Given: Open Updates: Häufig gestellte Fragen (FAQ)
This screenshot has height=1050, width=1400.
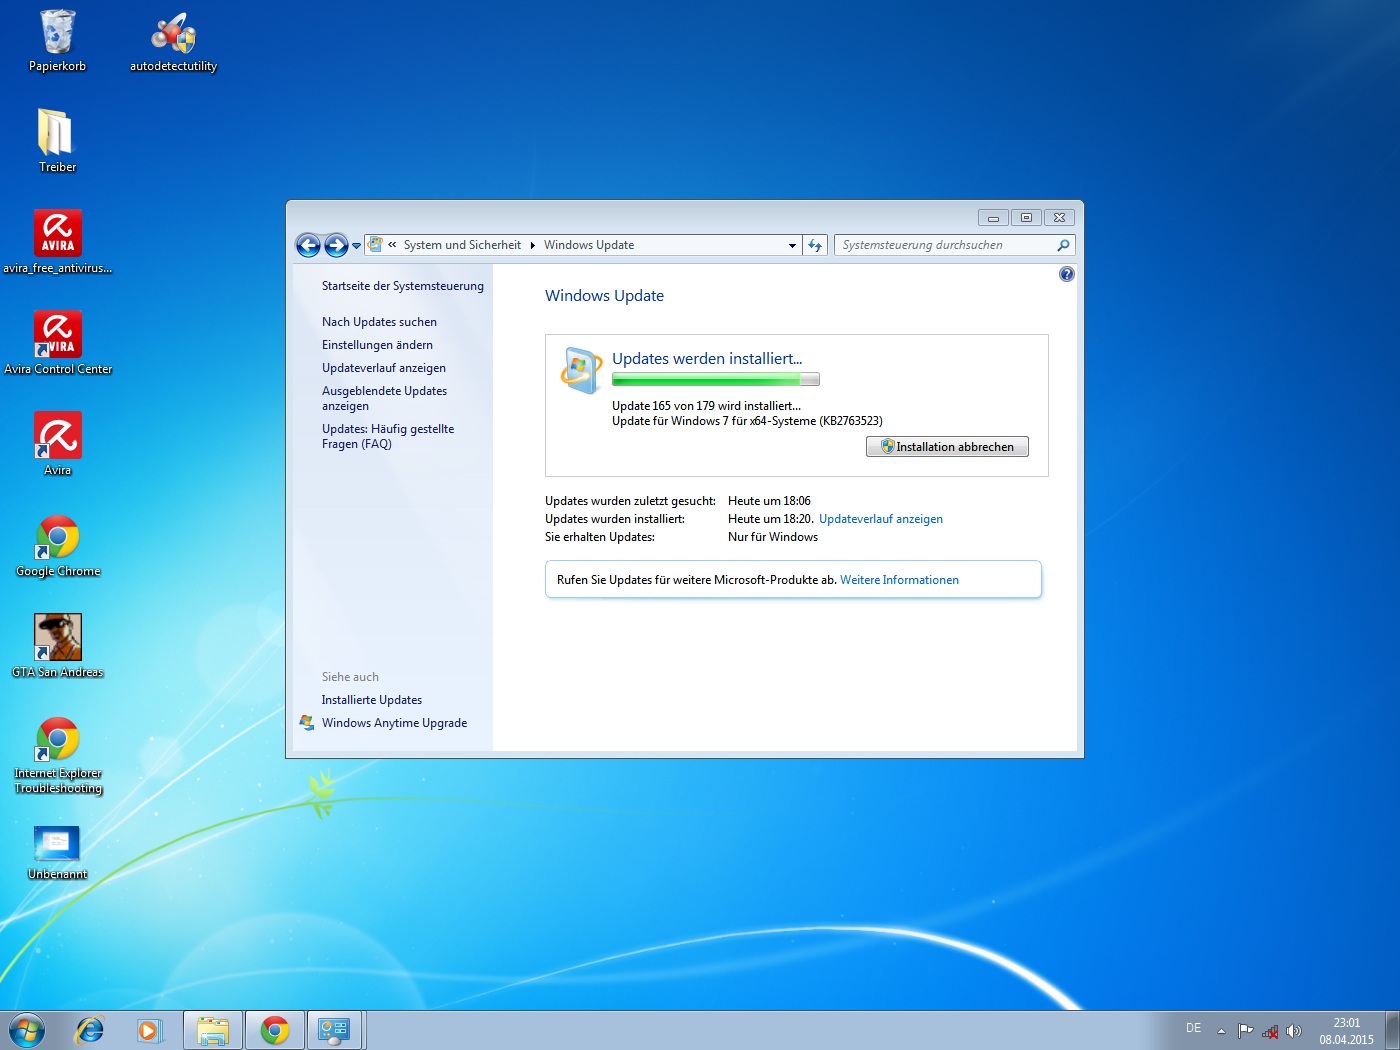Looking at the screenshot, I should (388, 436).
